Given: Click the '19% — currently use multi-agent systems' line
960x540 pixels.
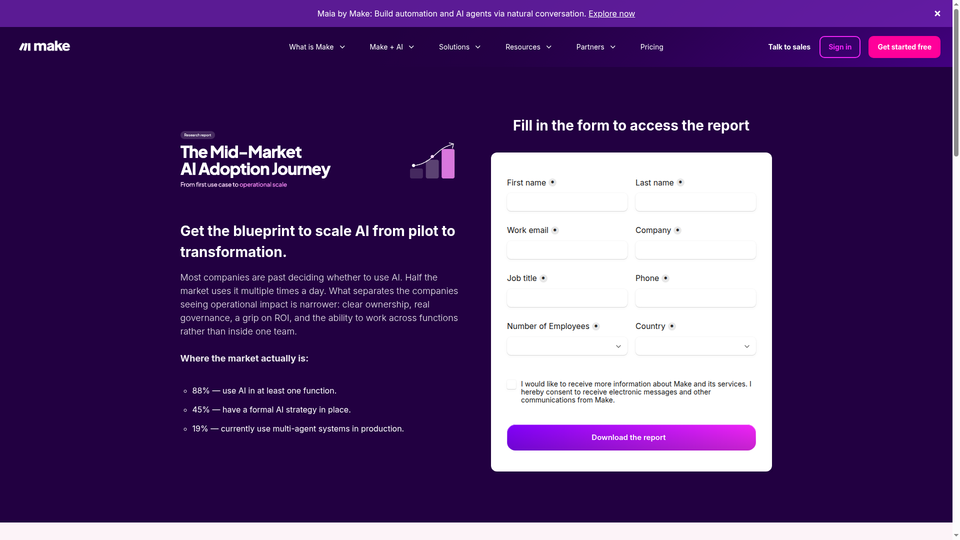Looking at the screenshot, I should pyautogui.click(x=298, y=429).
